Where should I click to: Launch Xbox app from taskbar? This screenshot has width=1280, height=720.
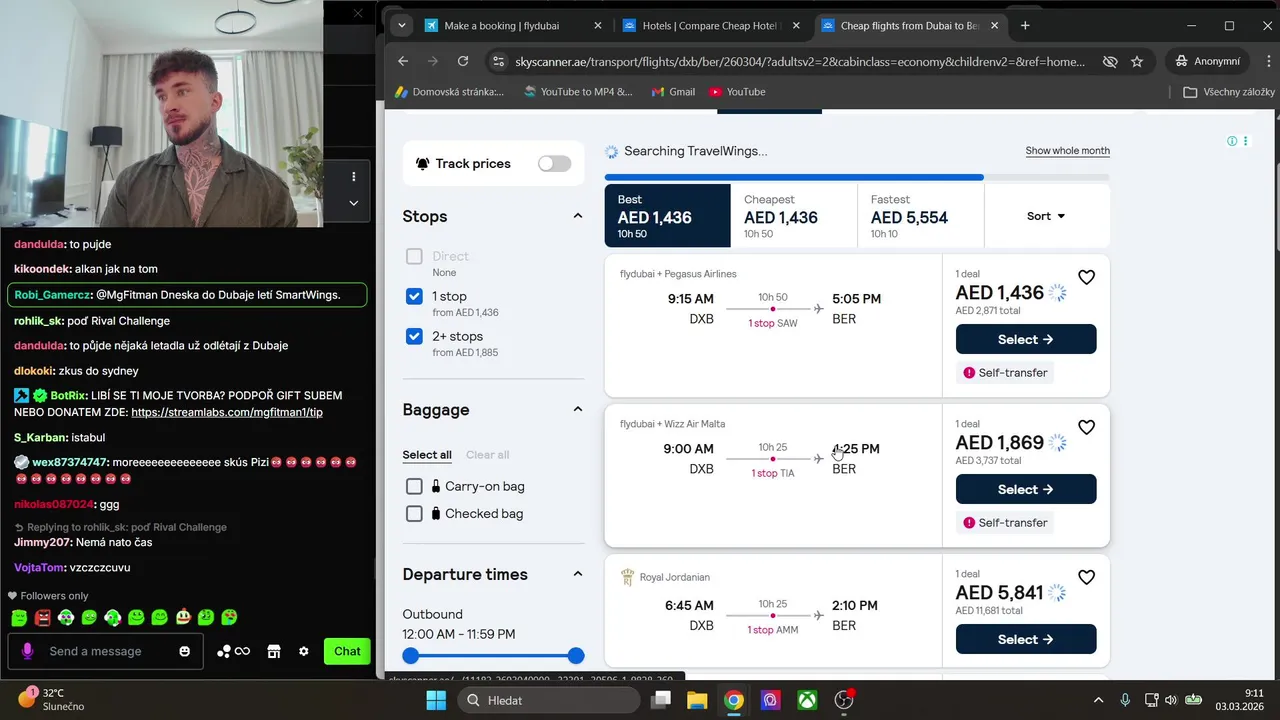pyautogui.click(x=807, y=700)
